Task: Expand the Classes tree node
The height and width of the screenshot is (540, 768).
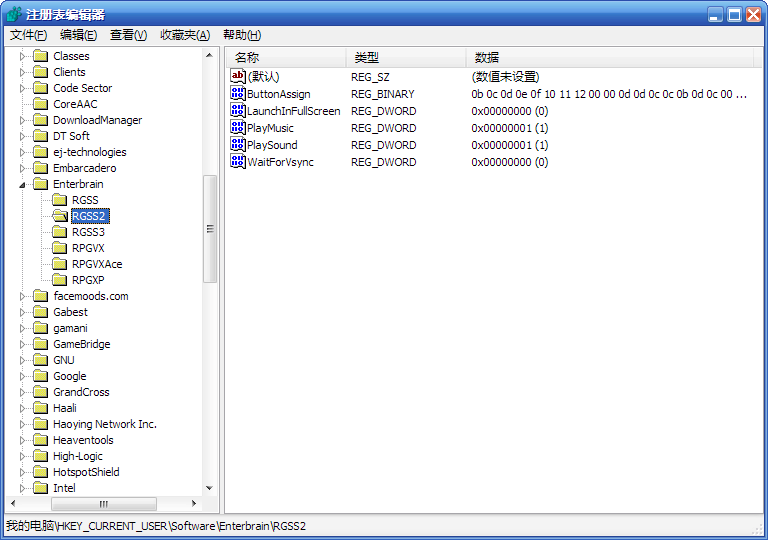Action: click(22, 56)
